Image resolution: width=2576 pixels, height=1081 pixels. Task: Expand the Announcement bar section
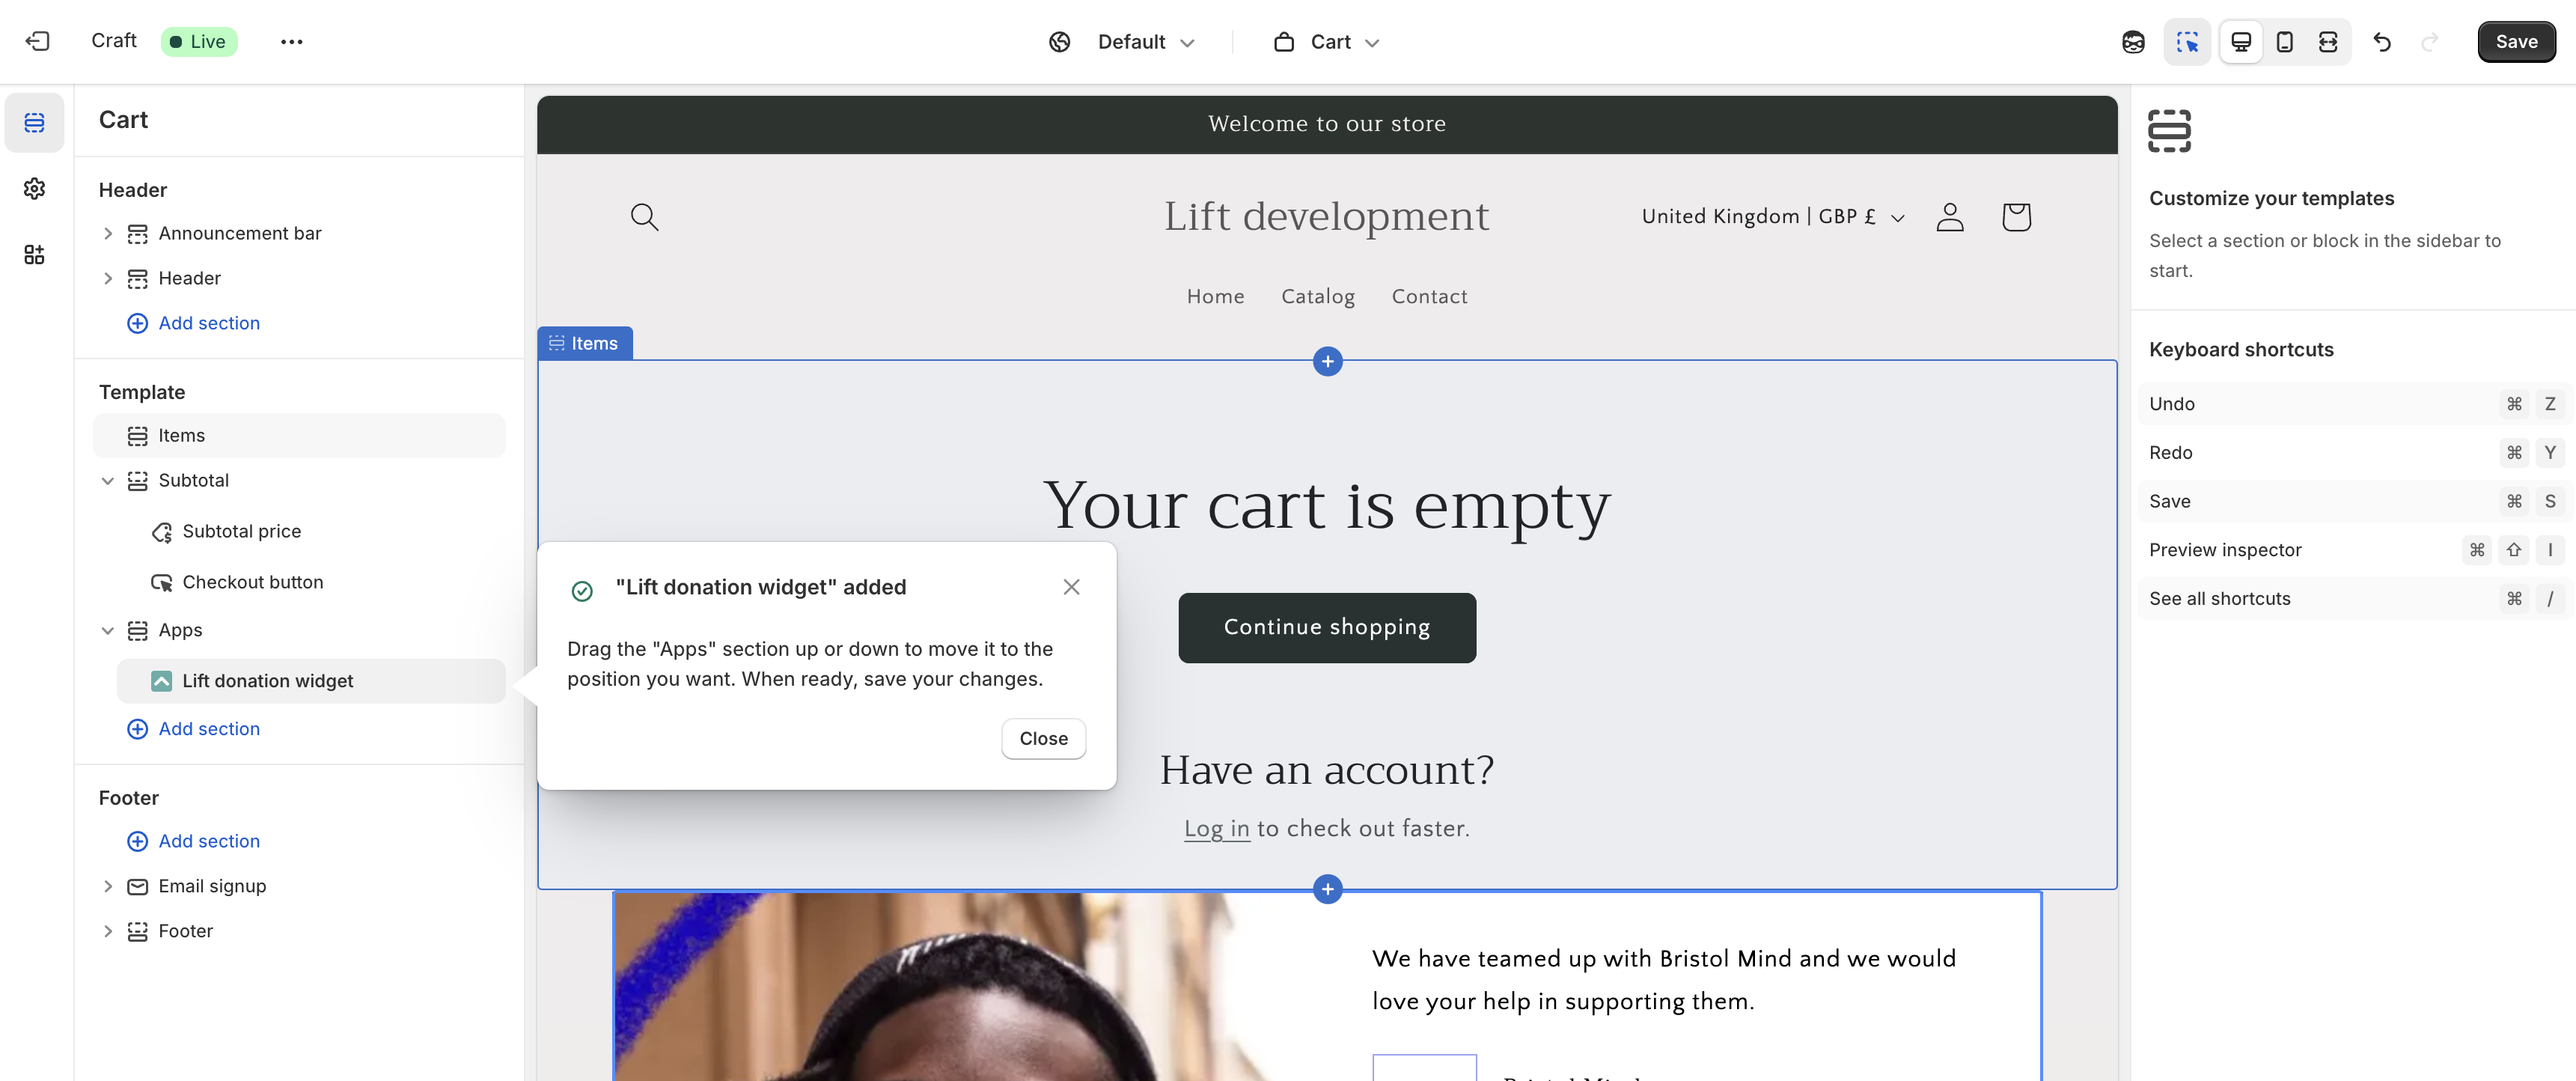(108, 233)
